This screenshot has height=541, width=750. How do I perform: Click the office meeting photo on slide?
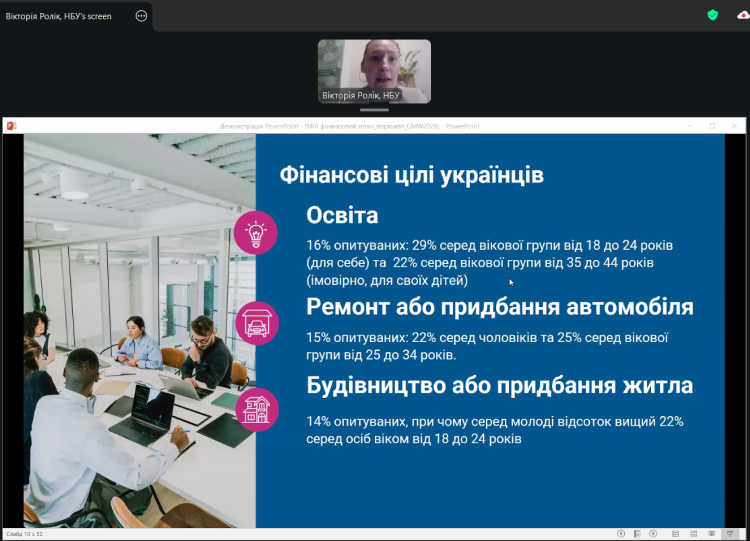tap(140, 331)
